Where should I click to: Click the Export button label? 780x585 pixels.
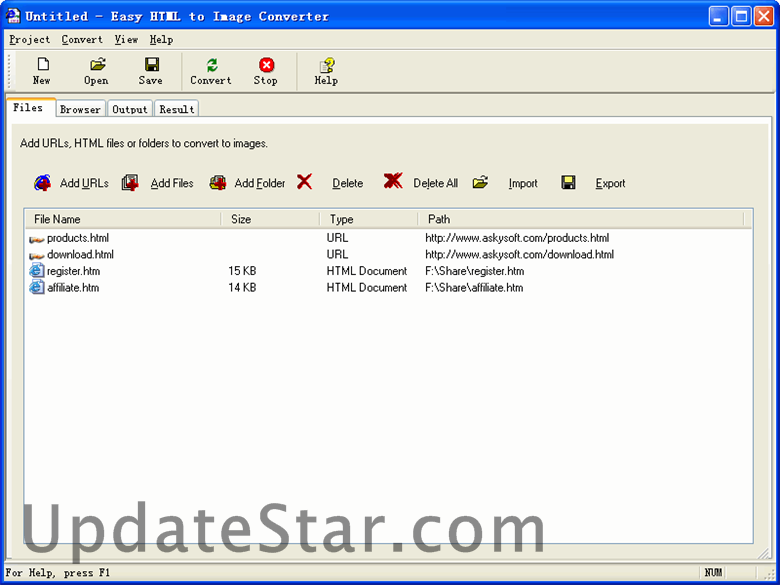[610, 183]
